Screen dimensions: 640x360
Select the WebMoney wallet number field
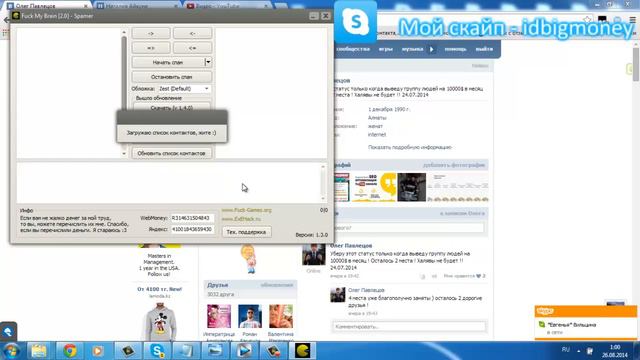coord(192,218)
